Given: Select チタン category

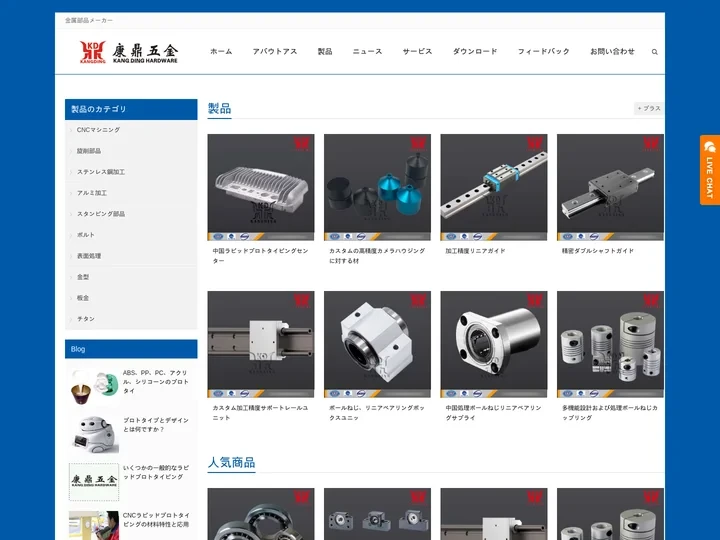Looking at the screenshot, I should click(86, 319).
